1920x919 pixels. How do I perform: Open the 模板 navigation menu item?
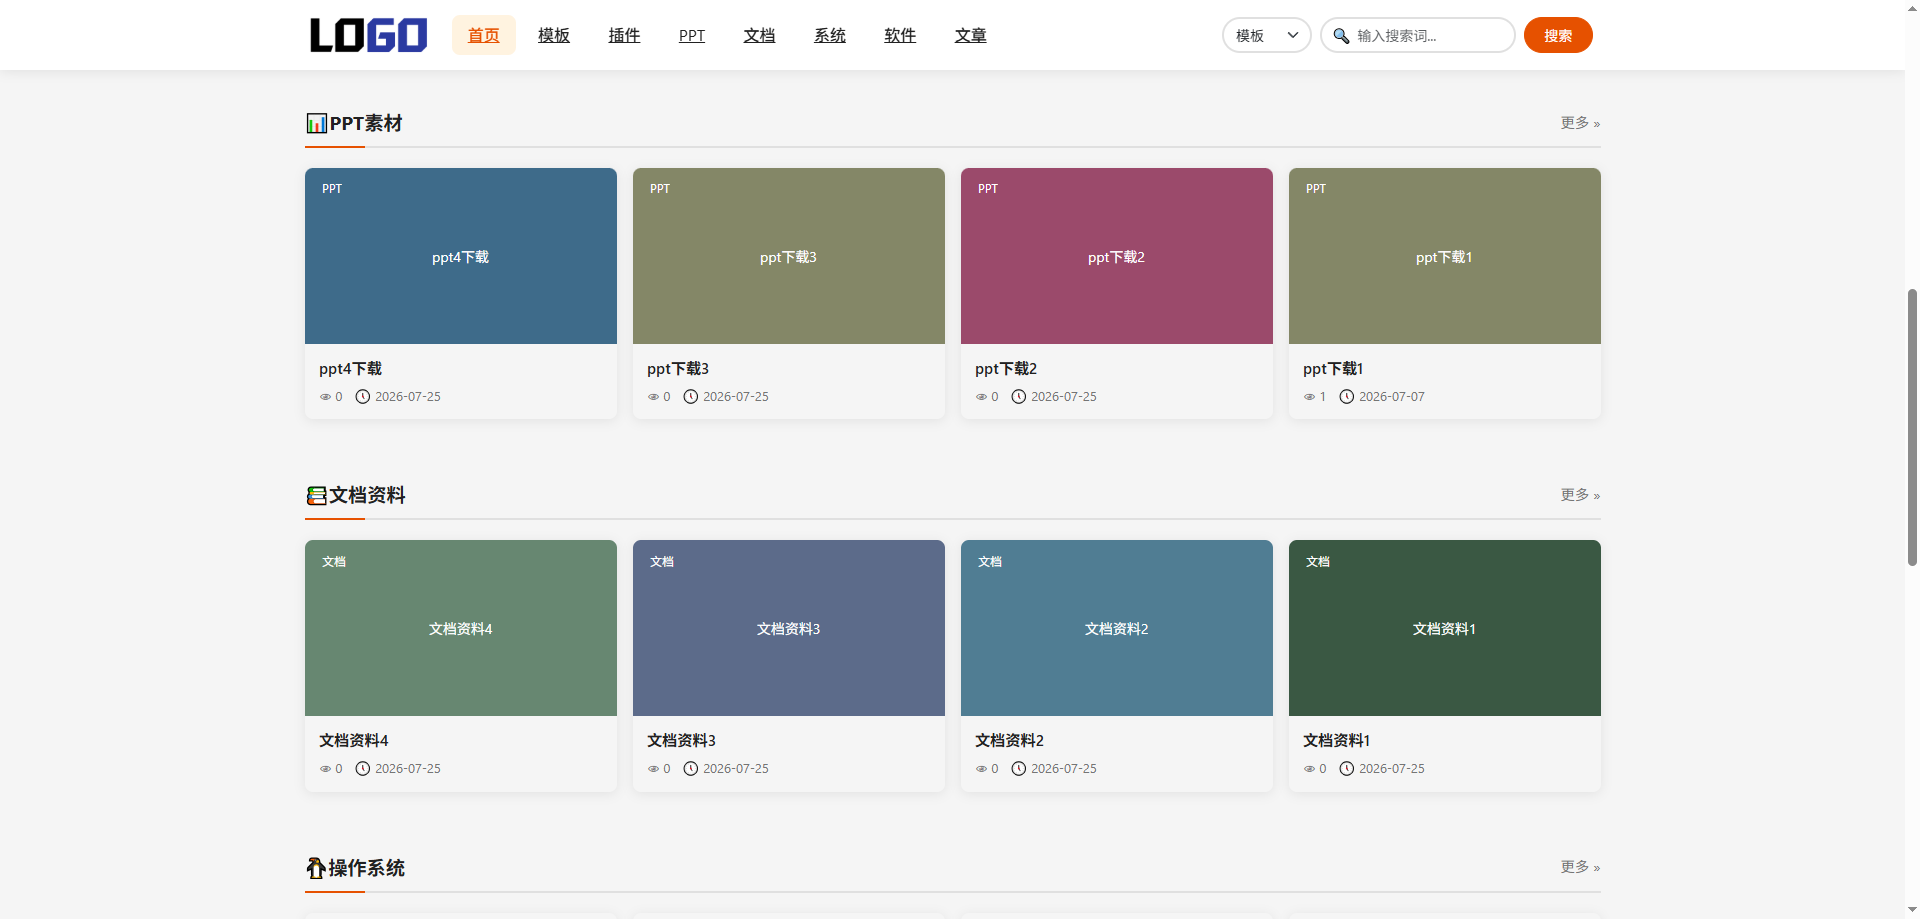pos(554,35)
